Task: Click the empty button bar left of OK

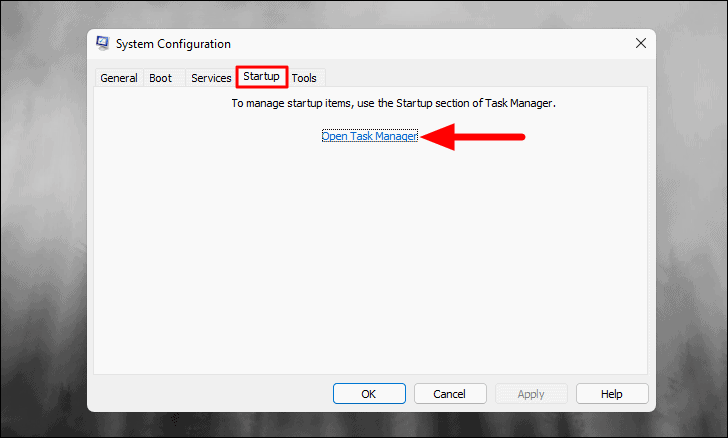Action: click(211, 394)
